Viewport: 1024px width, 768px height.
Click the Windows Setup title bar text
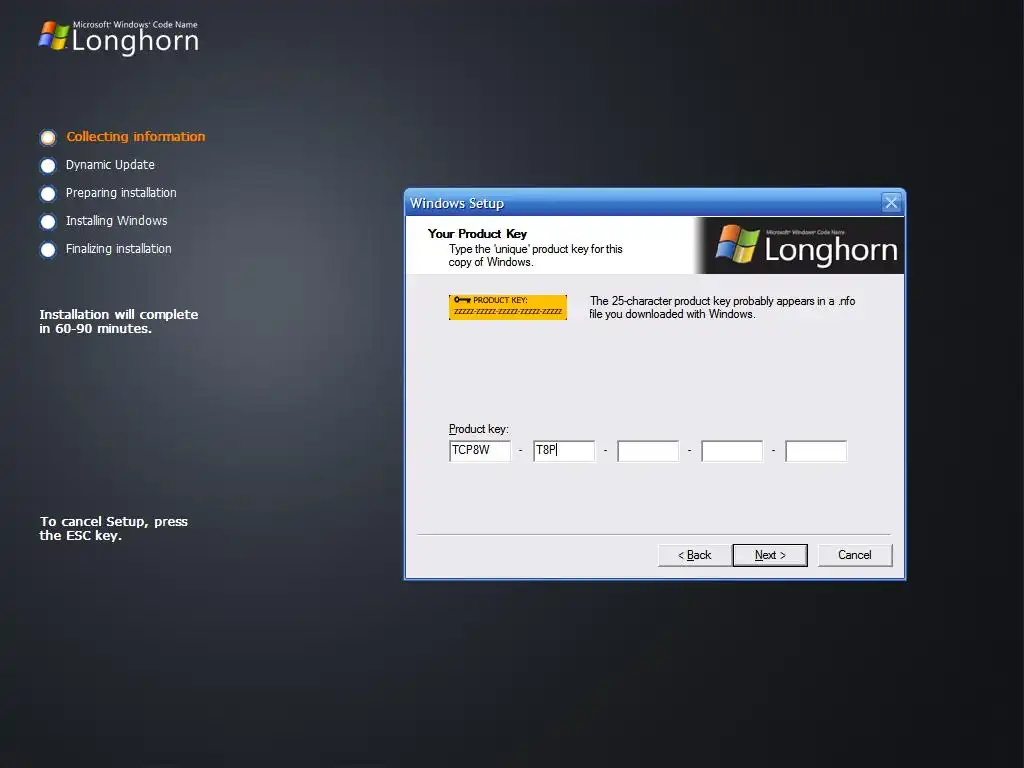click(457, 203)
